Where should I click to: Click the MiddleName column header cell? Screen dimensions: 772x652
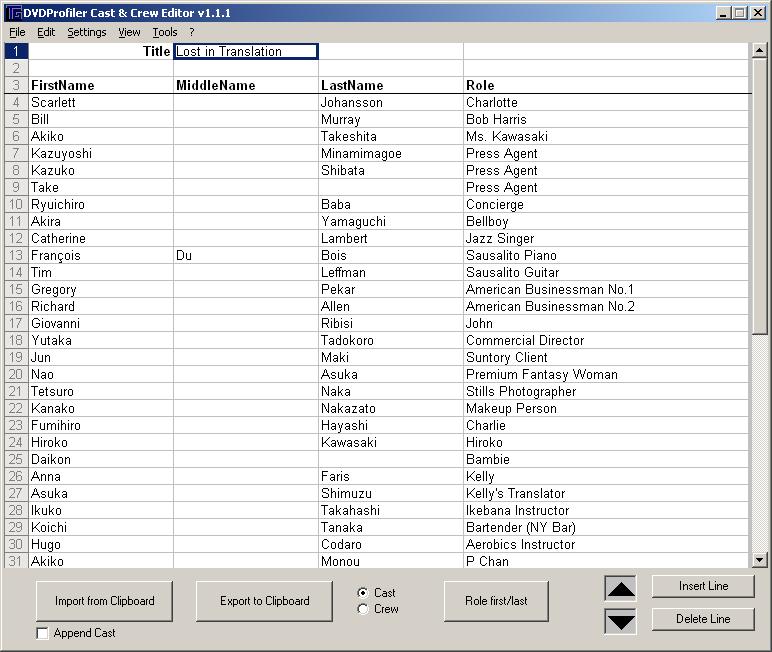(246, 85)
